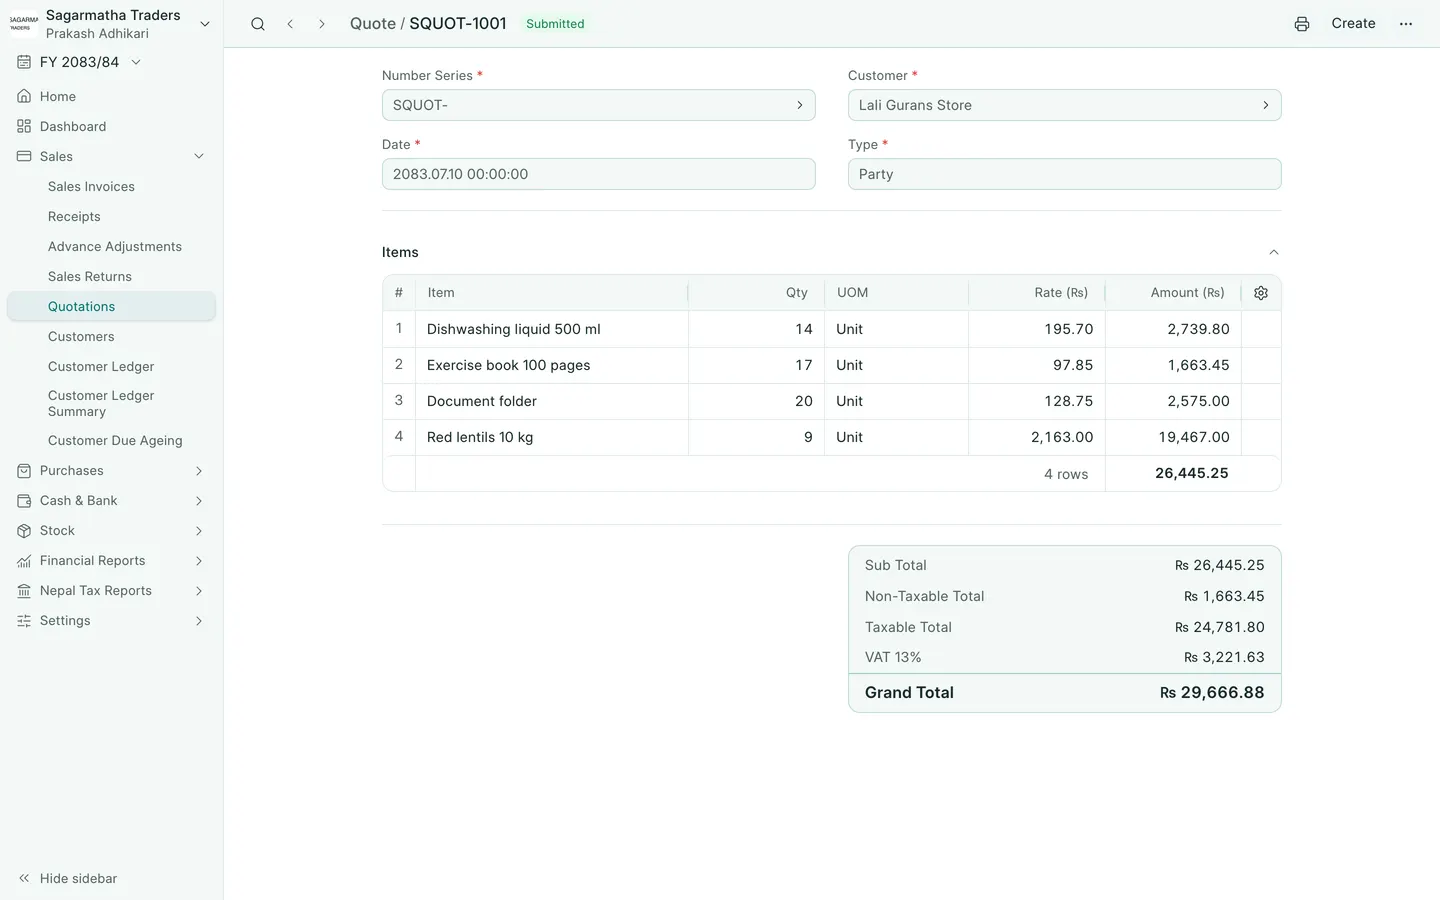Expand the Cash & Bank chevron
1440x900 pixels.
[199, 501]
